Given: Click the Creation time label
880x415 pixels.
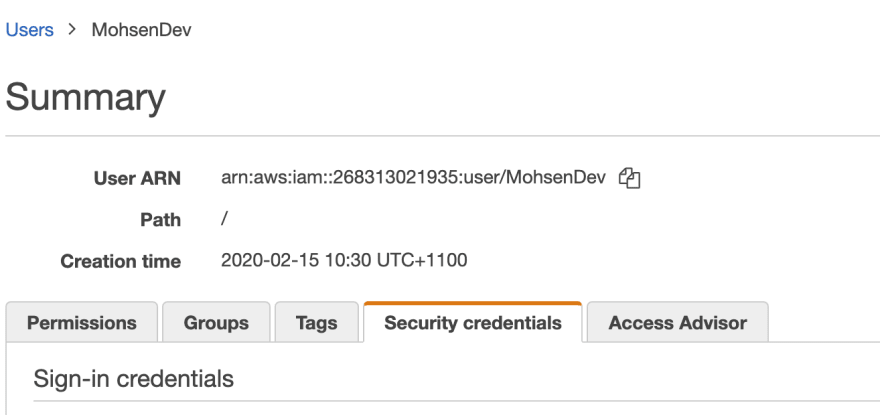Looking at the screenshot, I should pos(121,261).
